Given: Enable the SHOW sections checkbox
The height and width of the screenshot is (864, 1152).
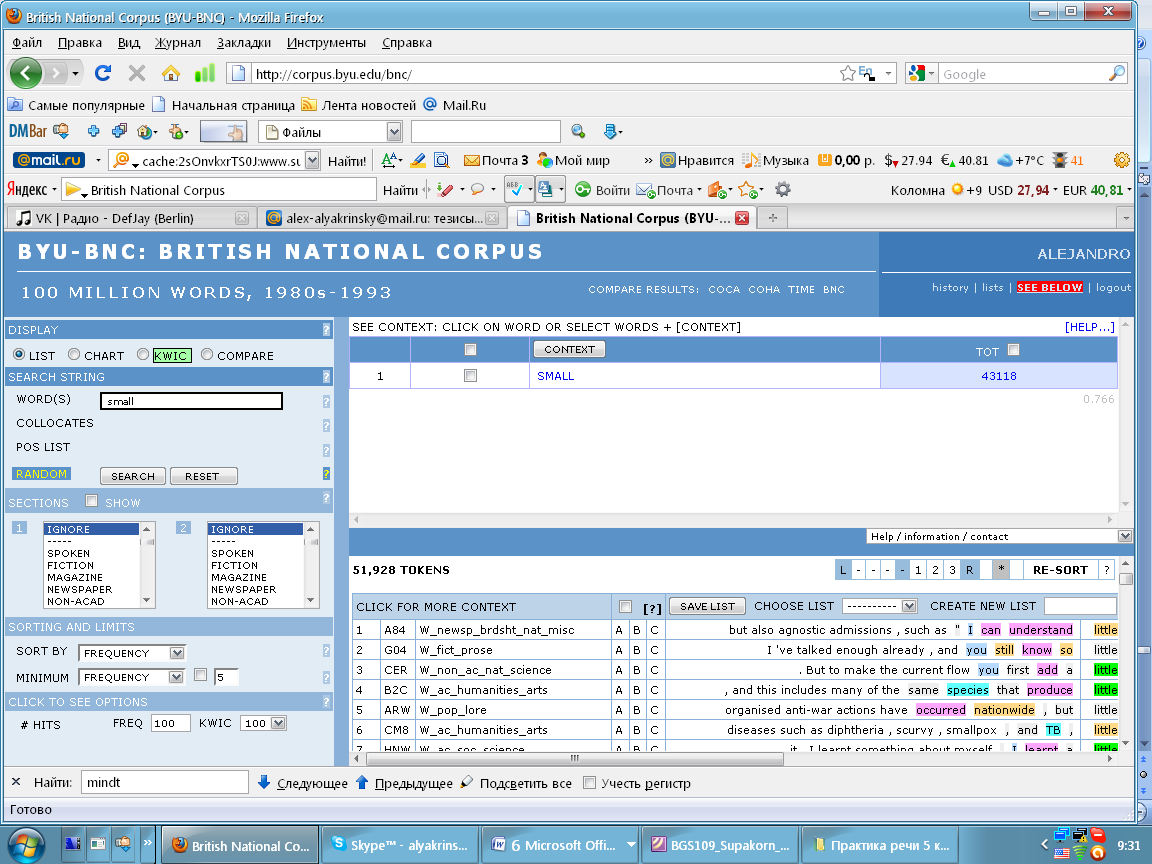Looking at the screenshot, I should point(92,502).
